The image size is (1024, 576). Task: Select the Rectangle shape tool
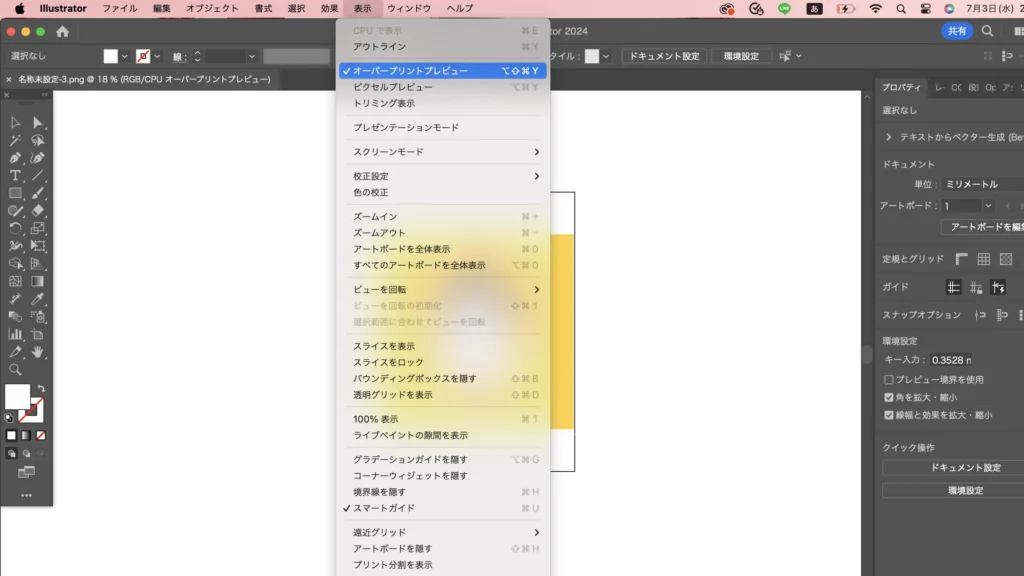[x=15, y=193]
